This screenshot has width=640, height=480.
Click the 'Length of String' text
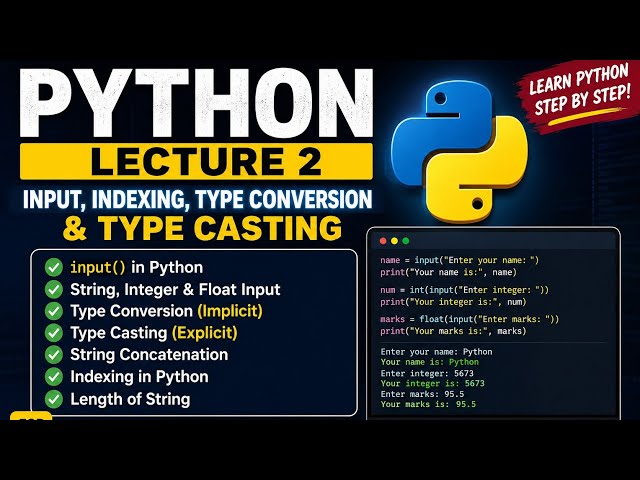coord(130,399)
